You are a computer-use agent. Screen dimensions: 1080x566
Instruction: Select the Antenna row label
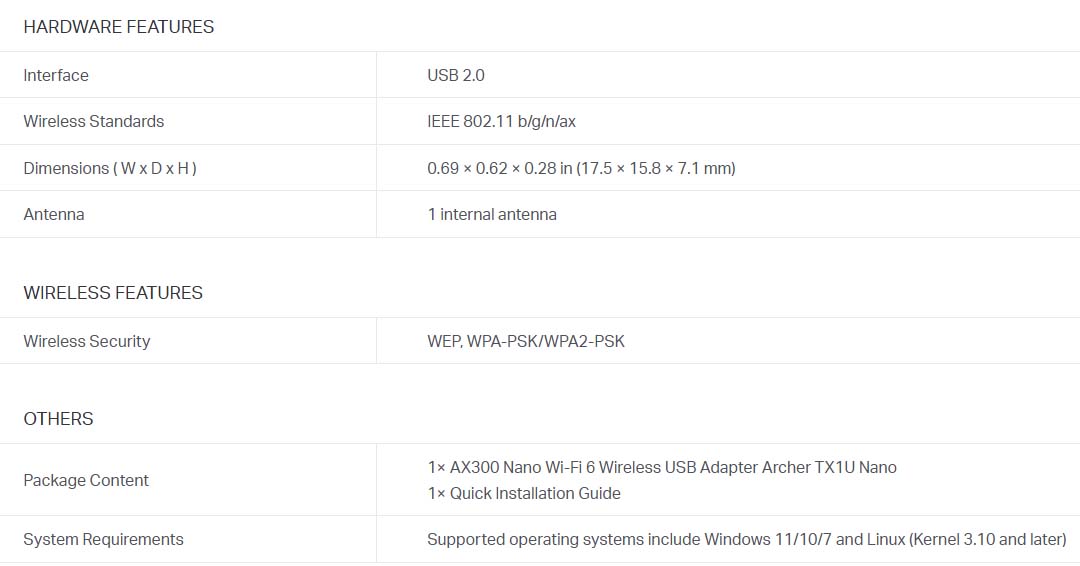tap(54, 214)
